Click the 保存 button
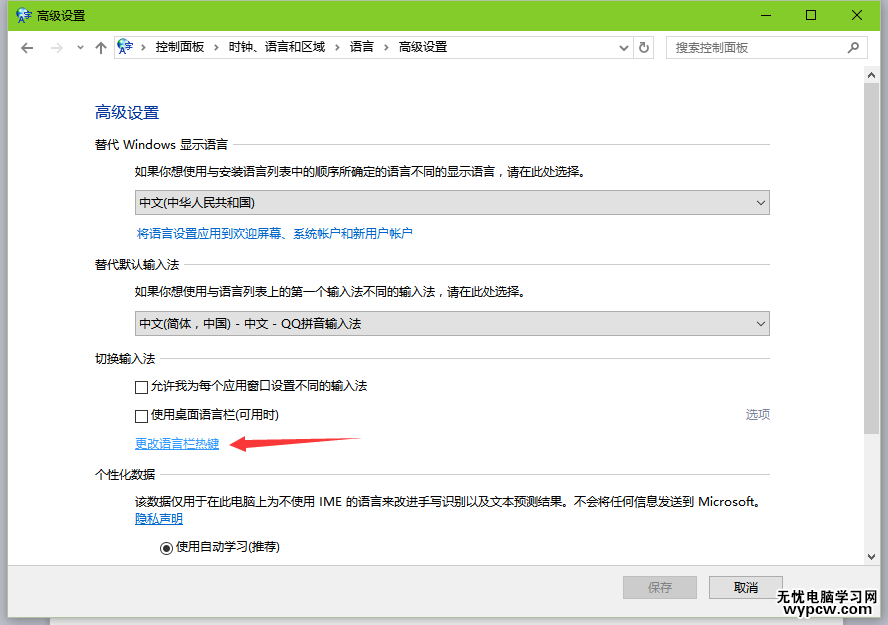Viewport: 888px width, 625px height. click(660, 588)
